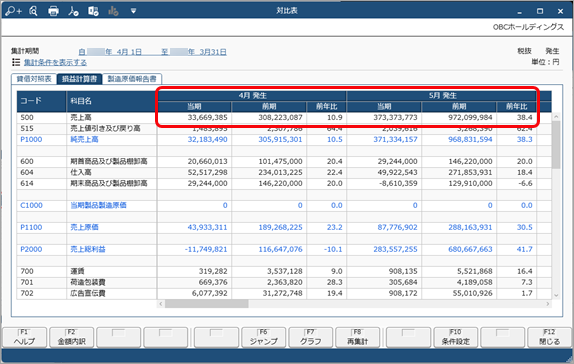Click the list icon beside 集計条件を表示する
This screenshot has height=364, width=574.
pos(16,62)
